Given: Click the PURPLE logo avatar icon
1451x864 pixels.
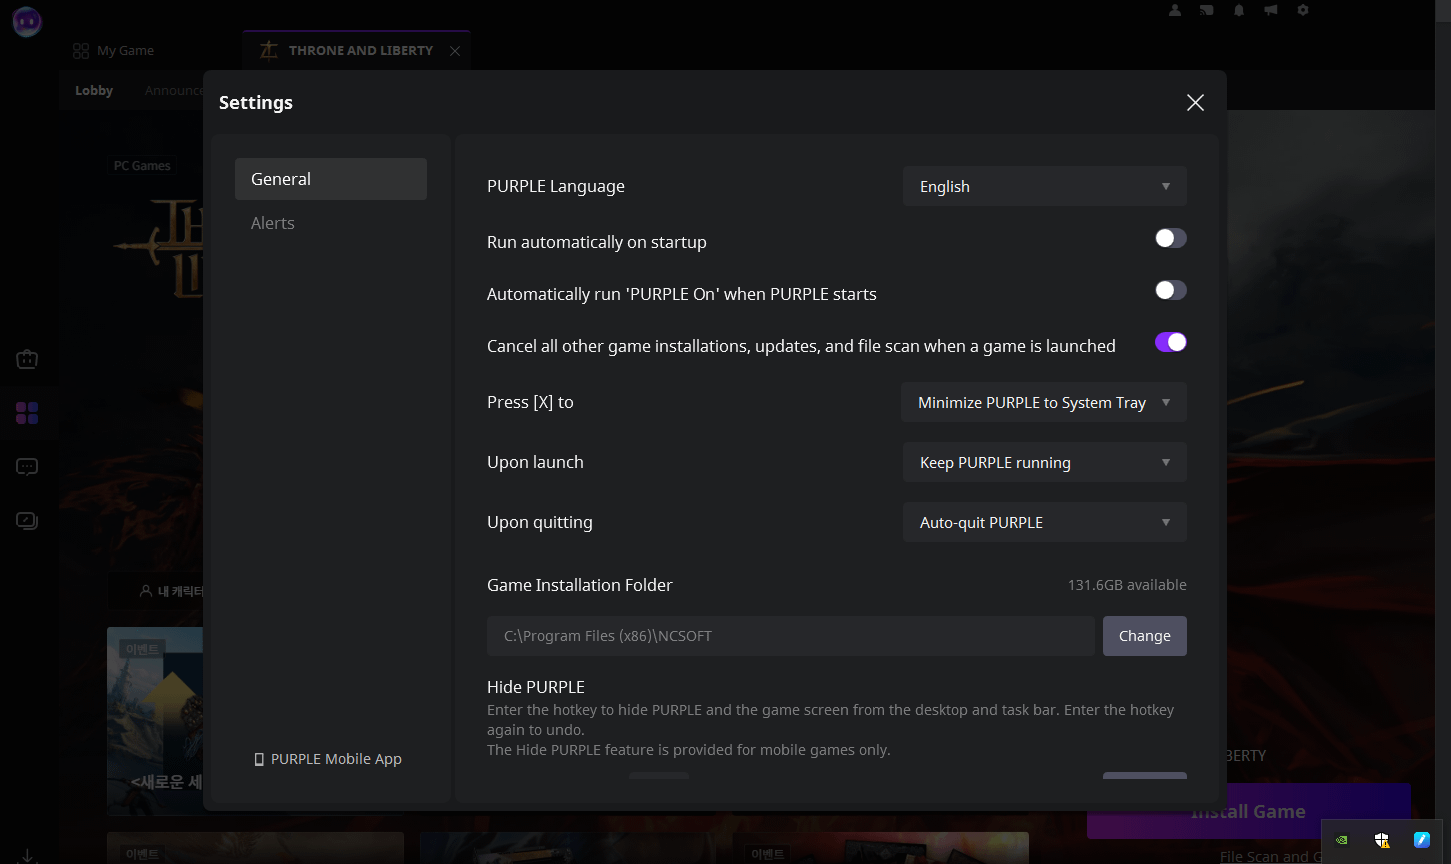Looking at the screenshot, I should [27, 22].
